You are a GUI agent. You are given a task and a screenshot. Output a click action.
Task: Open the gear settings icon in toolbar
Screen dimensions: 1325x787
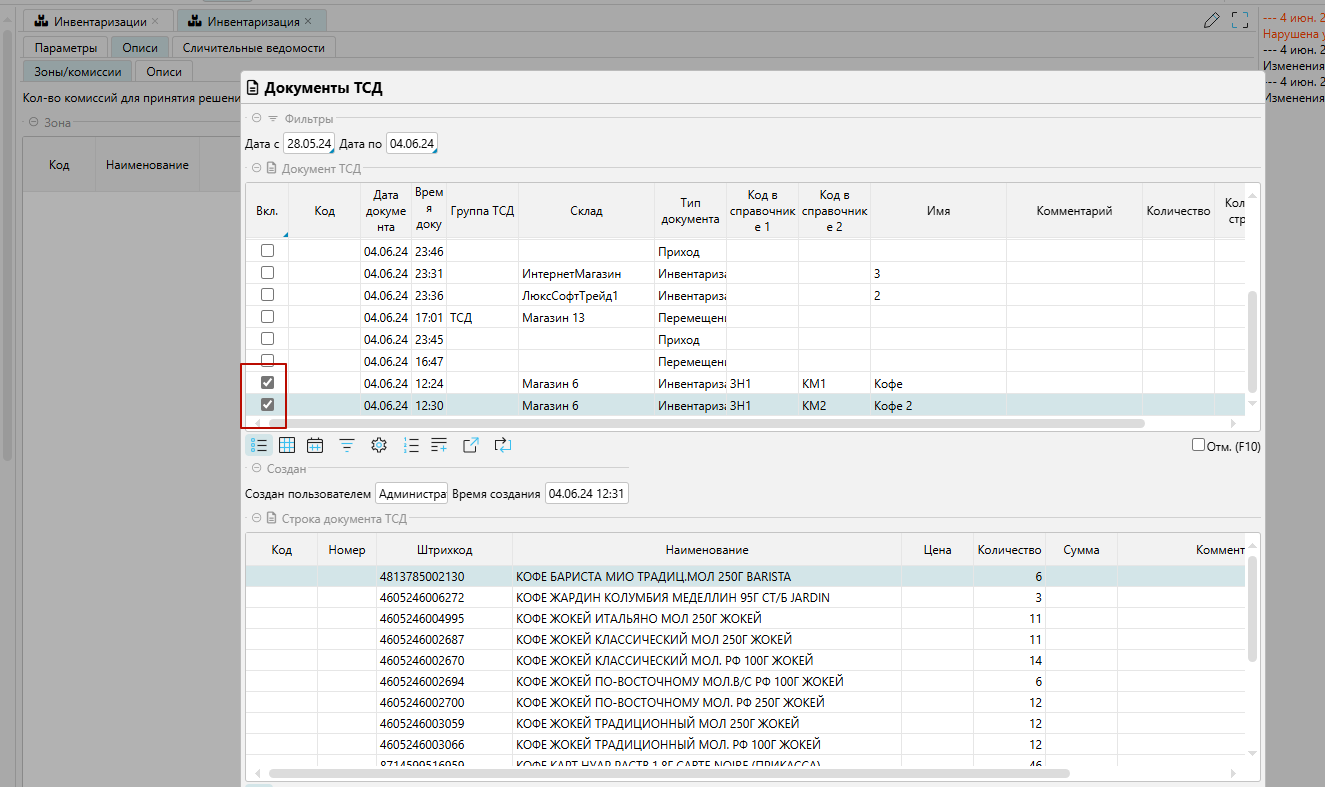(x=378, y=446)
